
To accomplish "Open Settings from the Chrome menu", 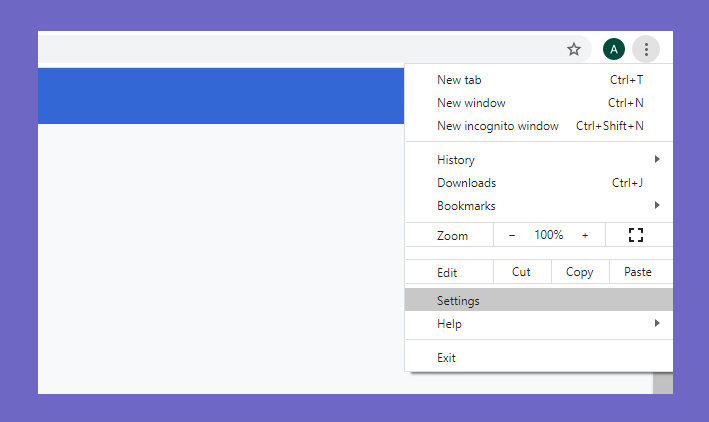I will pos(539,300).
